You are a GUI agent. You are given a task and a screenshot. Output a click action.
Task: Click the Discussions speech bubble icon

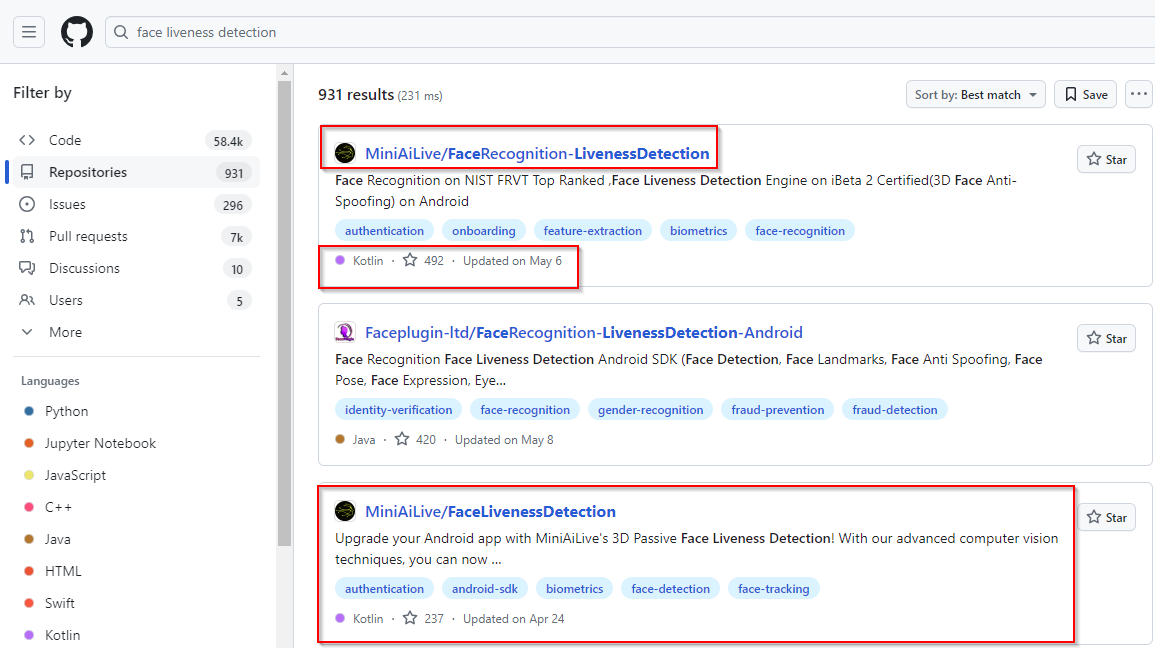[x=27, y=268]
